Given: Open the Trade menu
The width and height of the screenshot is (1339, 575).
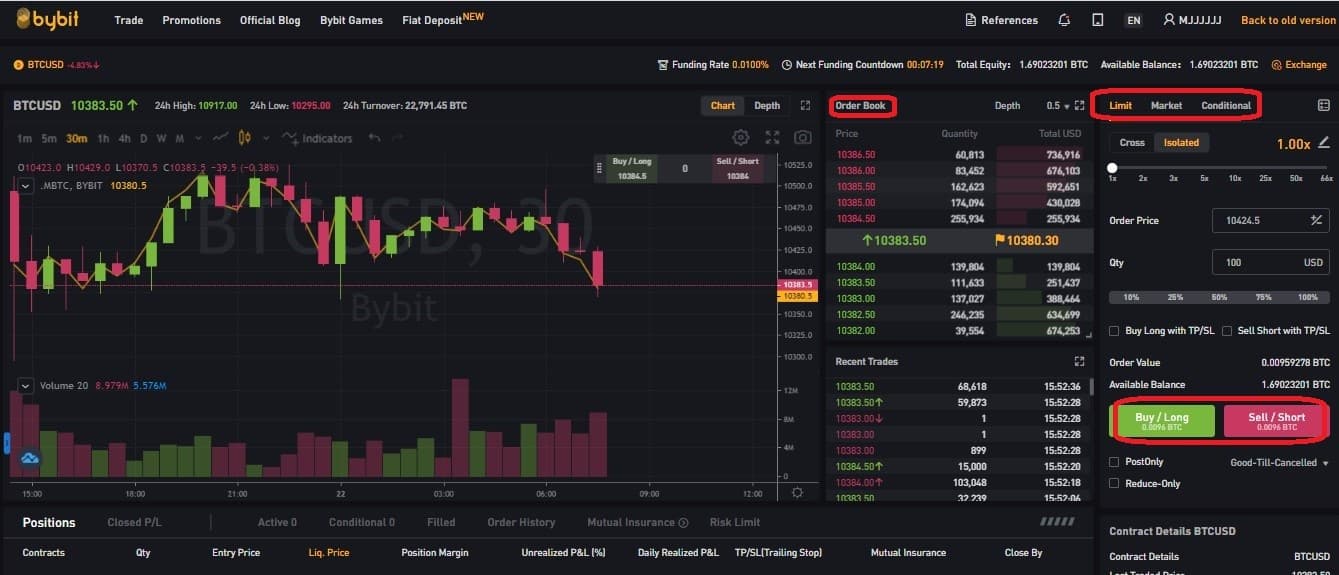Looking at the screenshot, I should tap(128, 20).
